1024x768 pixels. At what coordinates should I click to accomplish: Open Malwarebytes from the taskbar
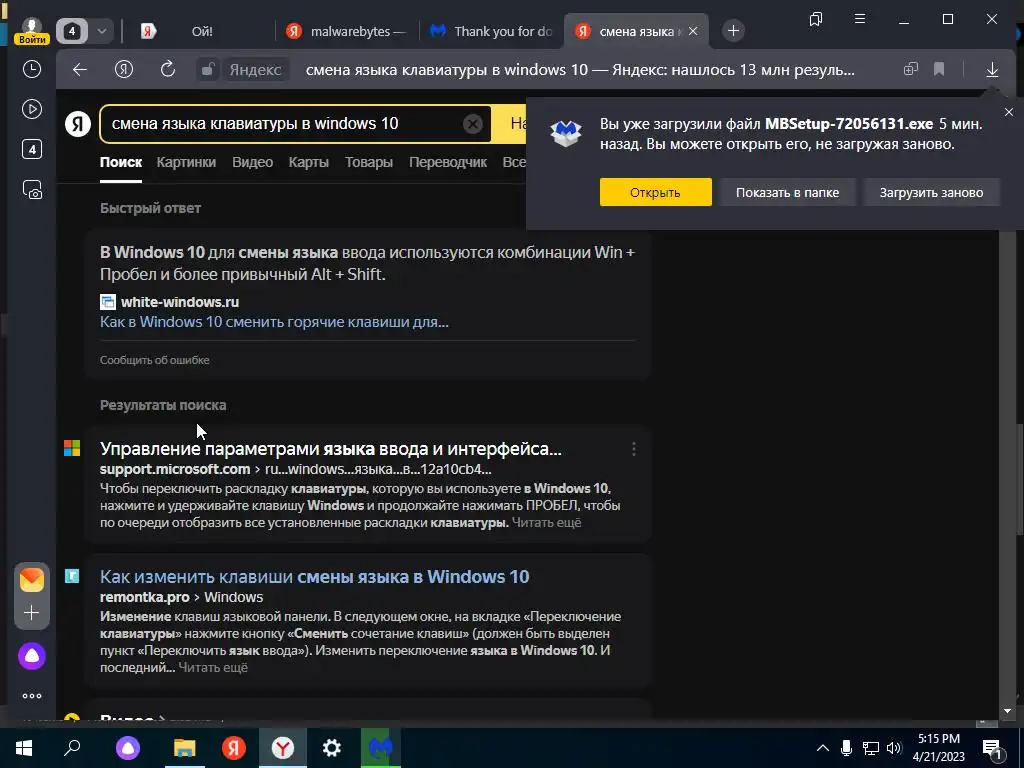pos(381,748)
